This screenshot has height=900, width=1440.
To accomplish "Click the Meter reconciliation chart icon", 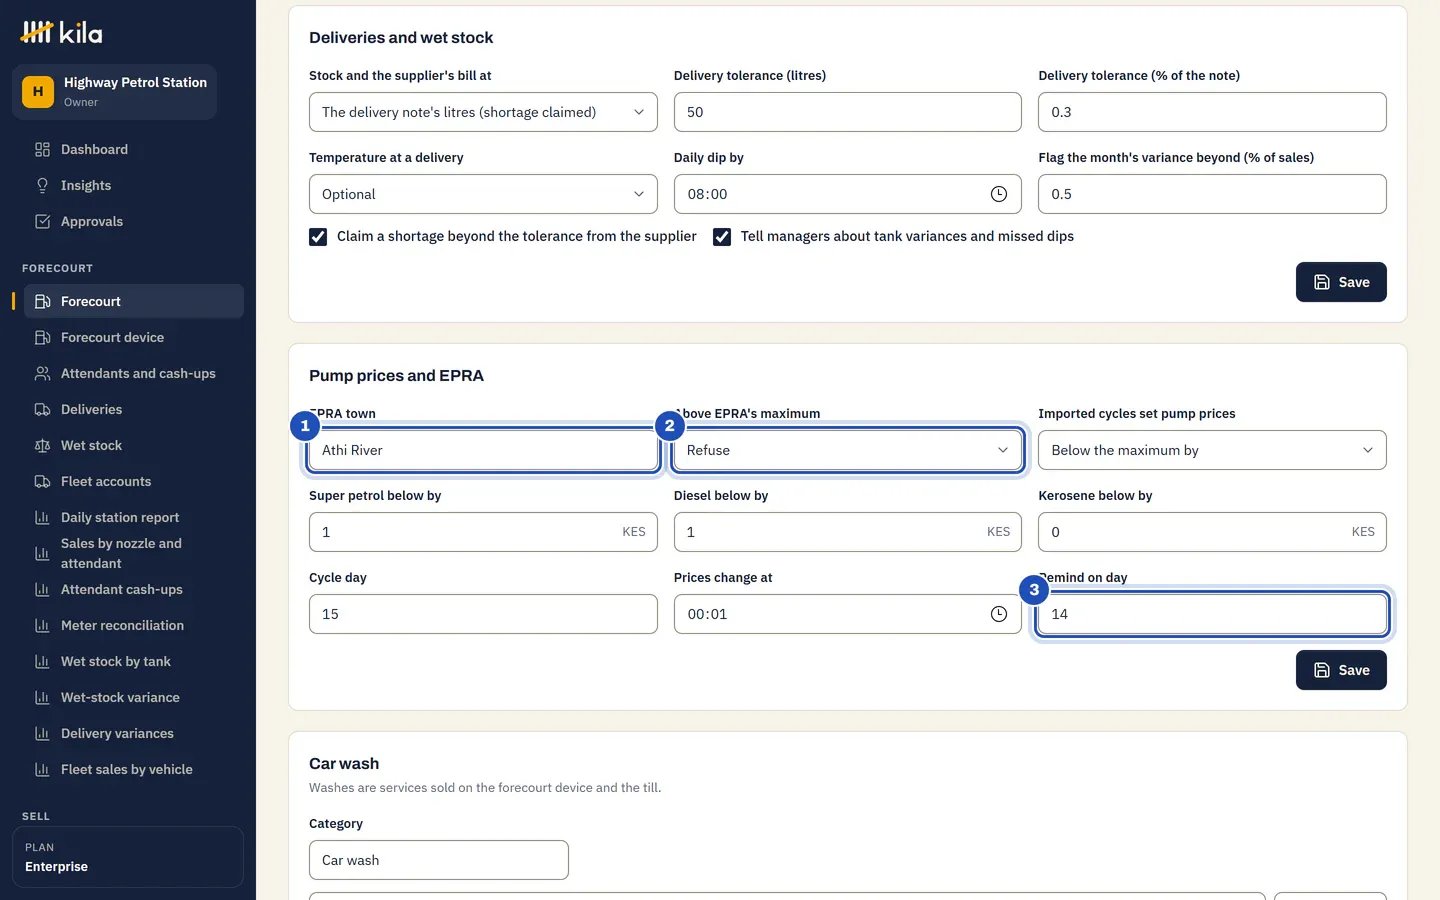I will [x=42, y=625].
